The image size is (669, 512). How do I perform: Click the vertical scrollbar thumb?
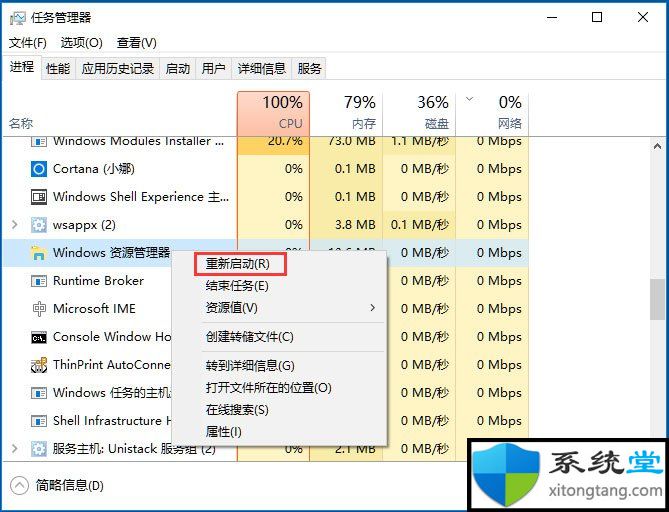coord(657,300)
